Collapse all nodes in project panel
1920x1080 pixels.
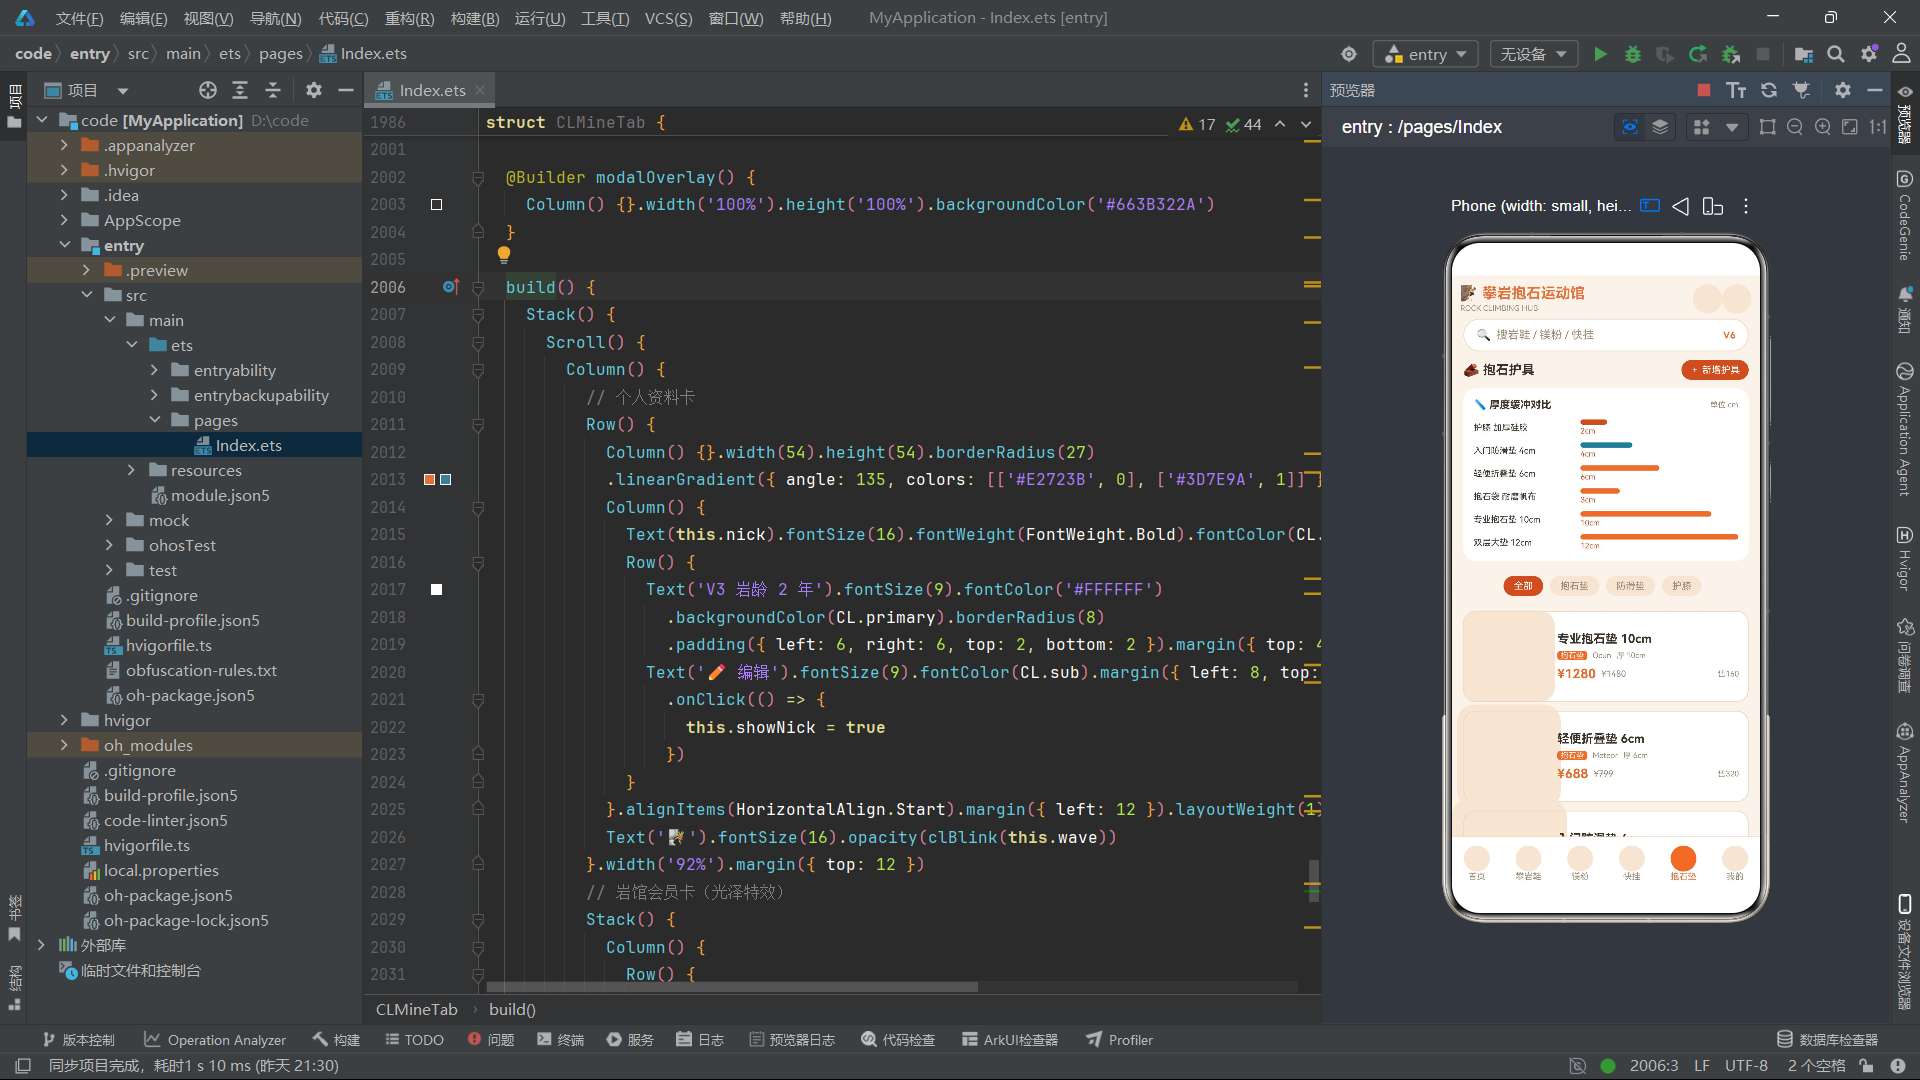[273, 90]
